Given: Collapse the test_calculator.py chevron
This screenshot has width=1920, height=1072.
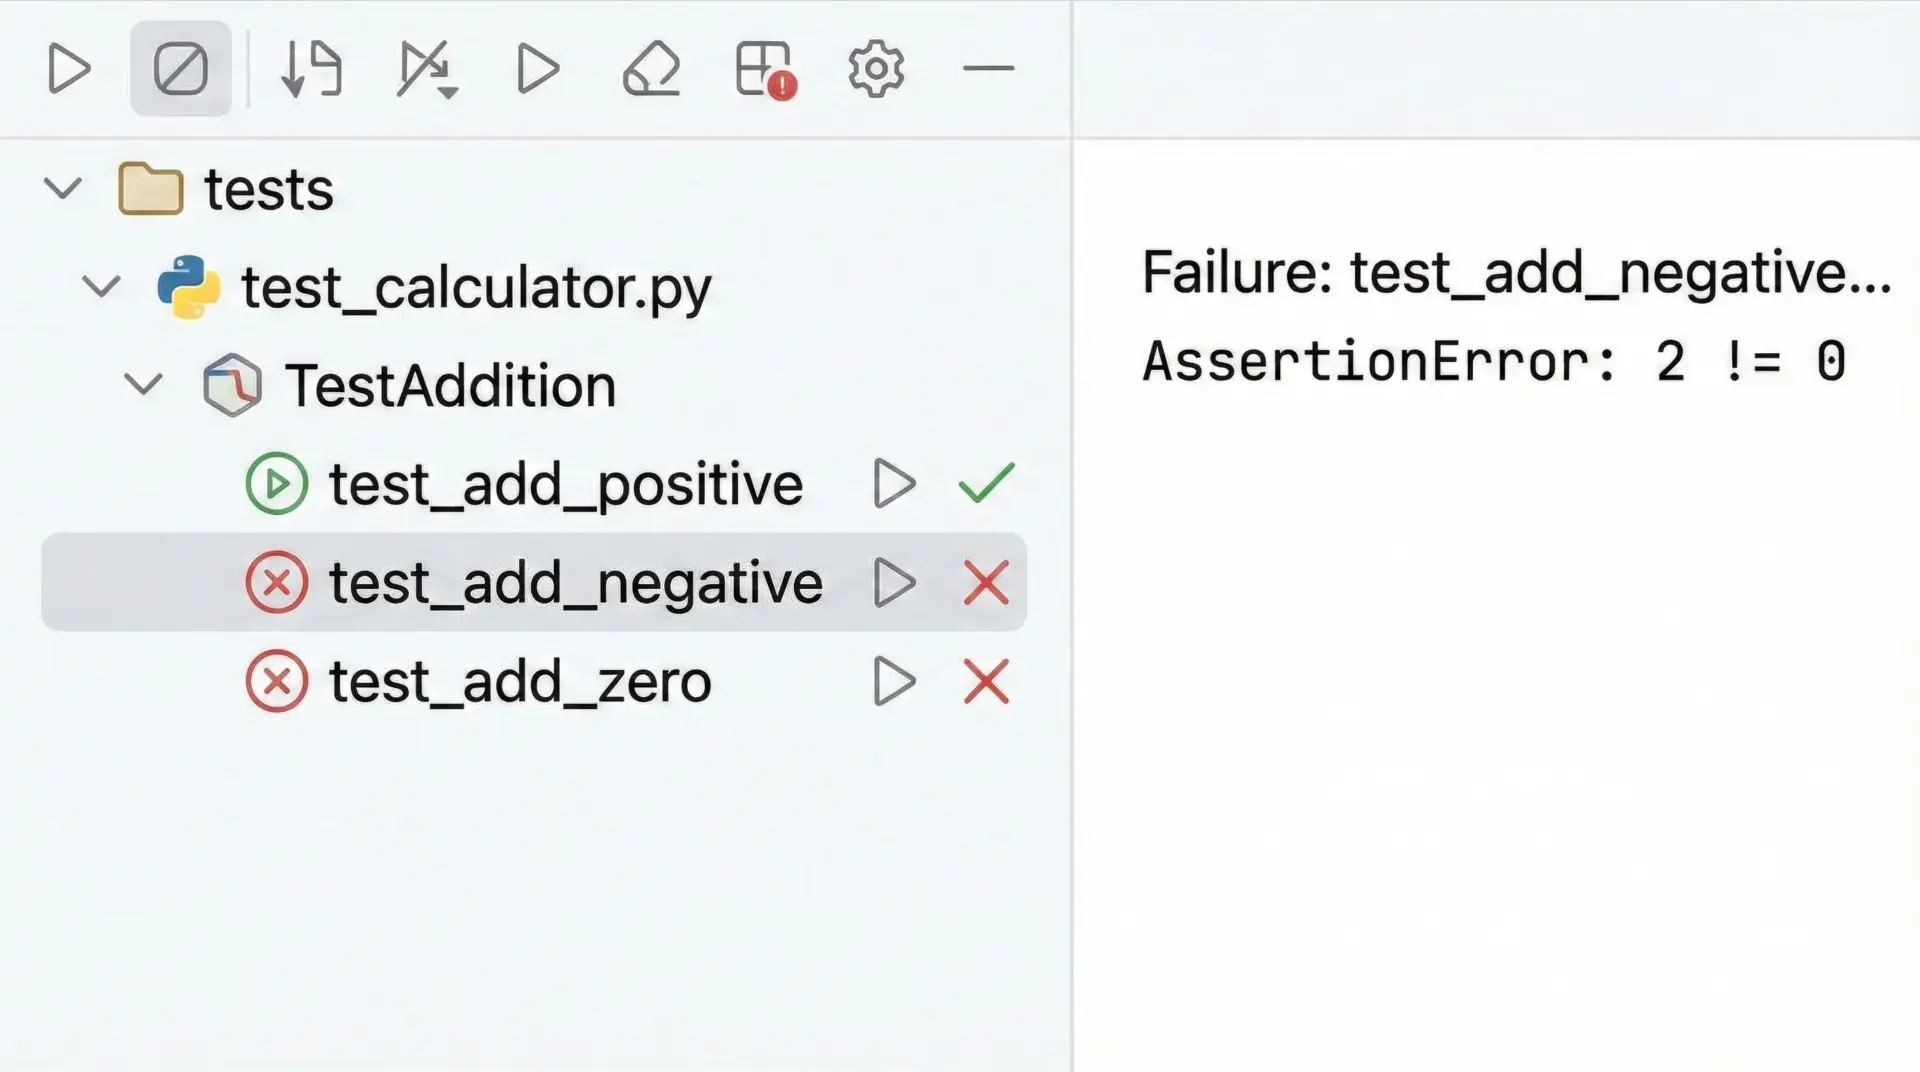Looking at the screenshot, I should pos(101,287).
